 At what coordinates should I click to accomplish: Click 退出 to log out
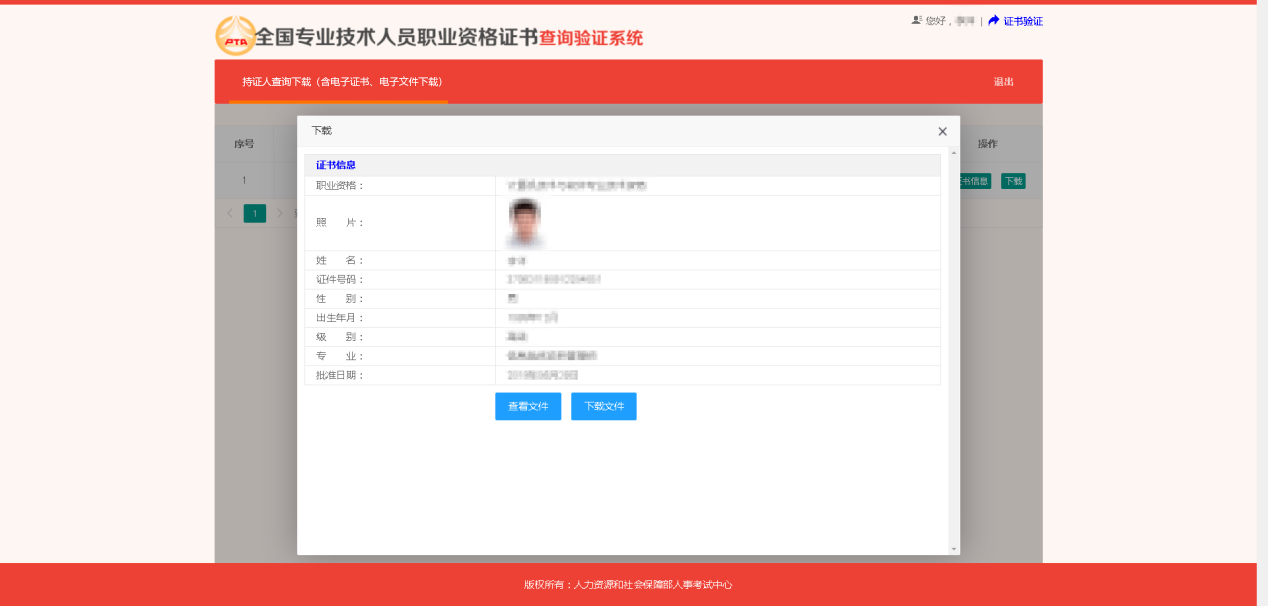point(1003,82)
